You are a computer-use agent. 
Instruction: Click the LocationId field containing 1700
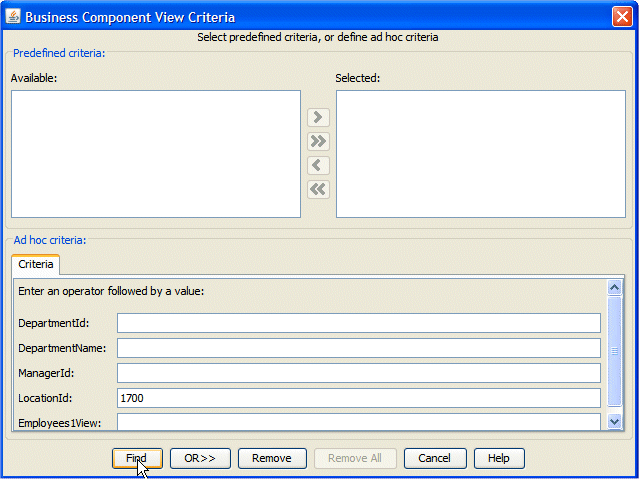pos(359,398)
